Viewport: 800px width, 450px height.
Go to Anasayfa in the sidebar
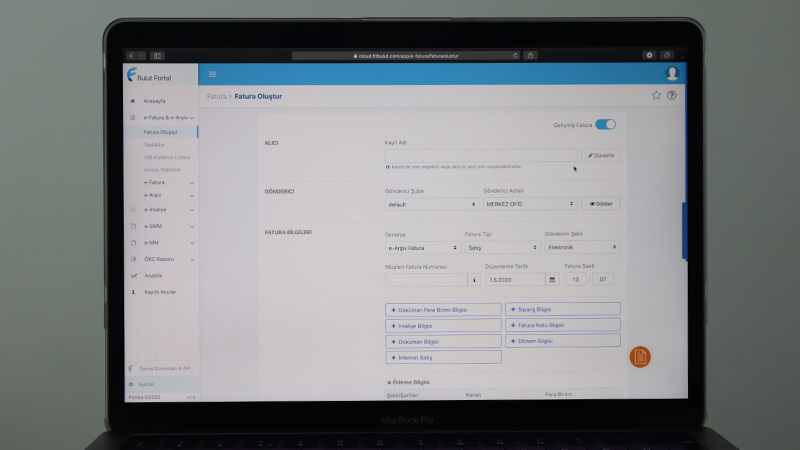155,101
